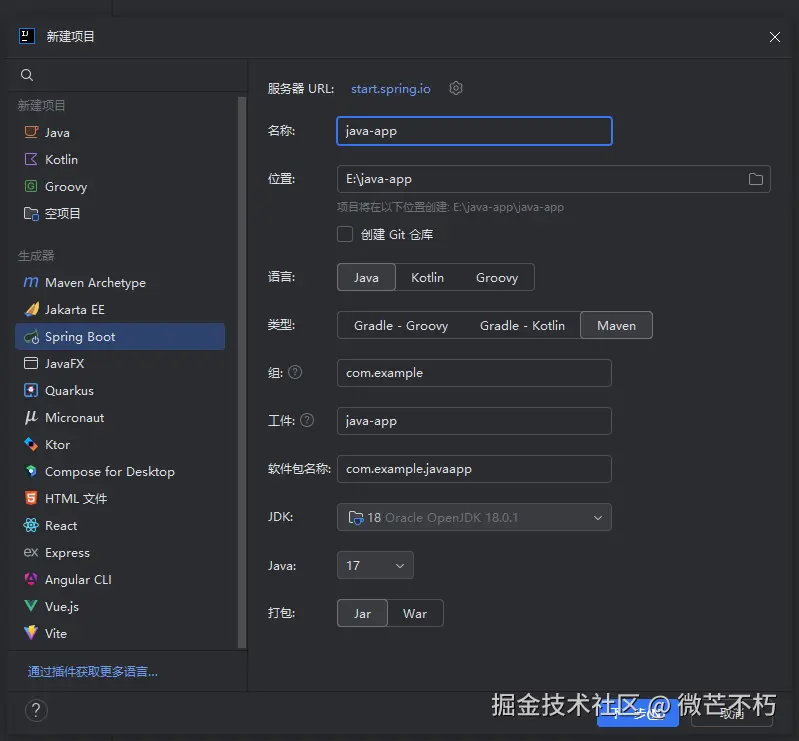
Task: Select Maven Archetype generator icon
Action: click(x=31, y=282)
